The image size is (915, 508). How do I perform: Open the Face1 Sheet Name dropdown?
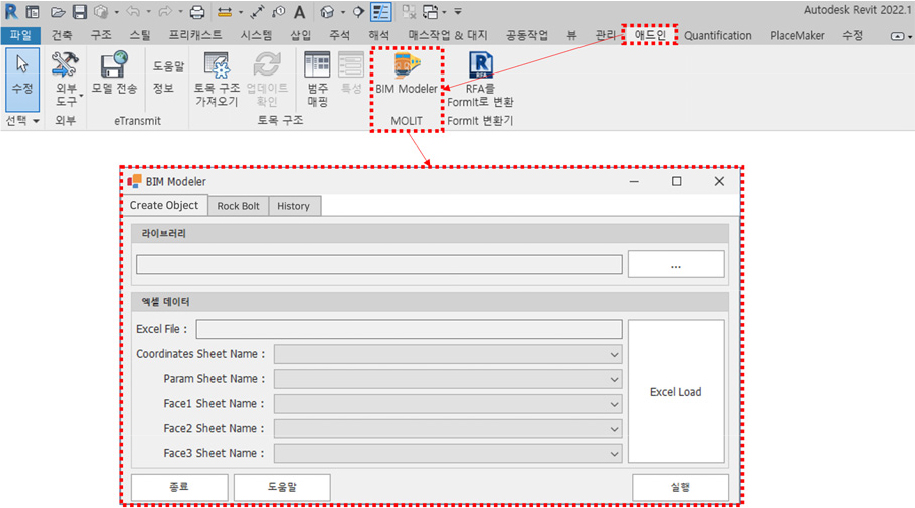tap(448, 404)
